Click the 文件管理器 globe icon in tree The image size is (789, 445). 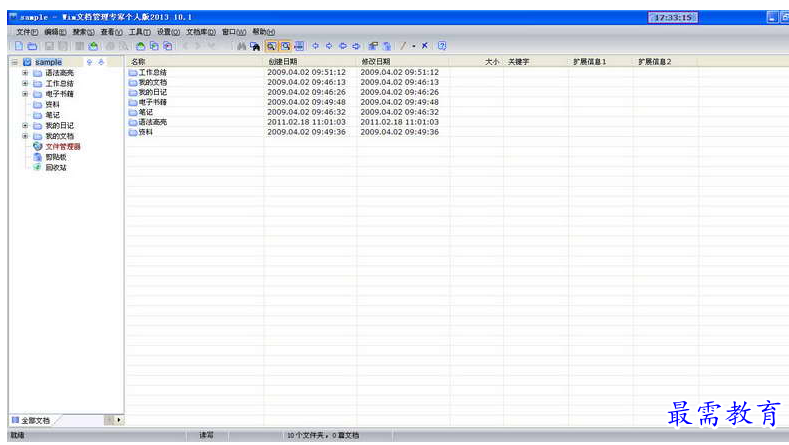click(37, 146)
